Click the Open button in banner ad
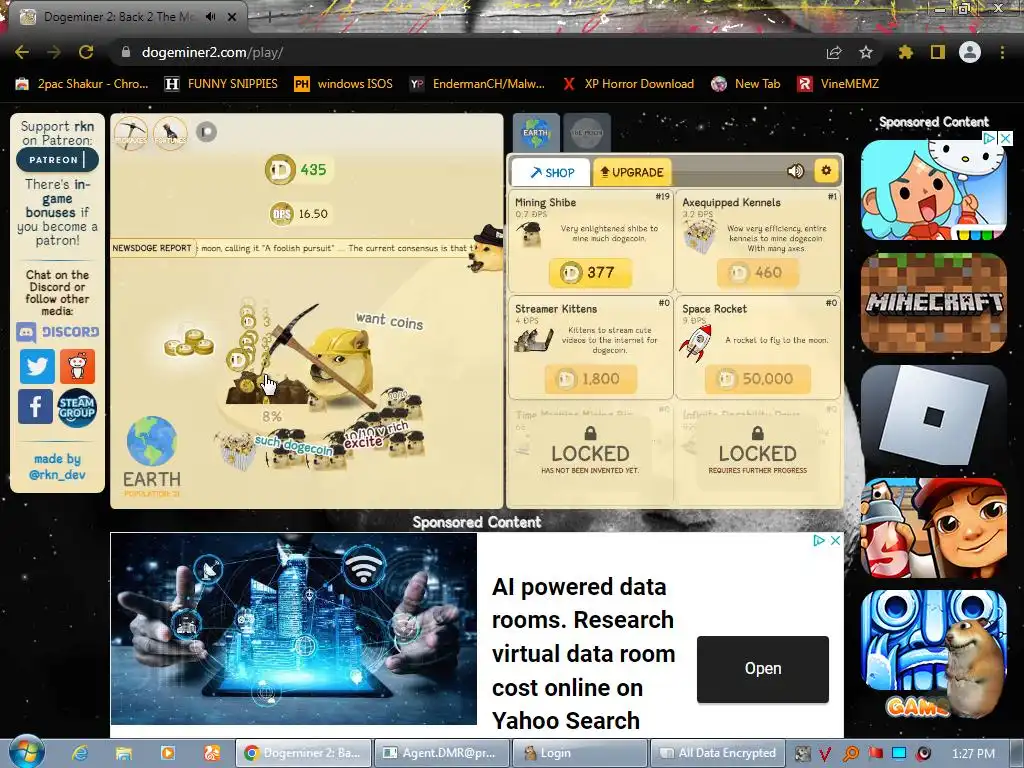 [x=763, y=669]
